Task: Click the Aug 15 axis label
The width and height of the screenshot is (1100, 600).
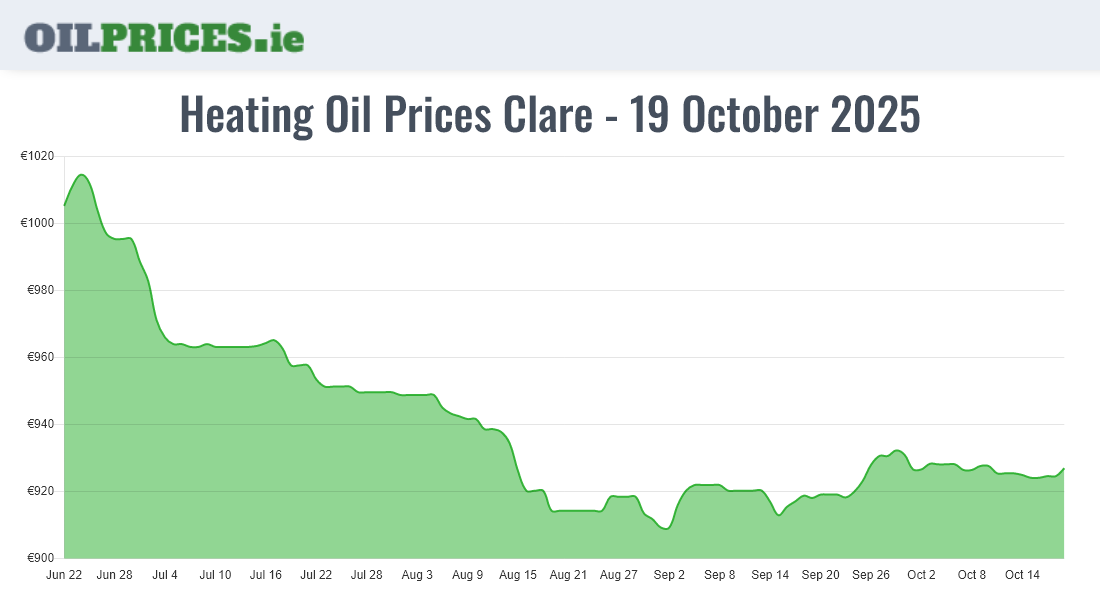Action: [x=518, y=575]
